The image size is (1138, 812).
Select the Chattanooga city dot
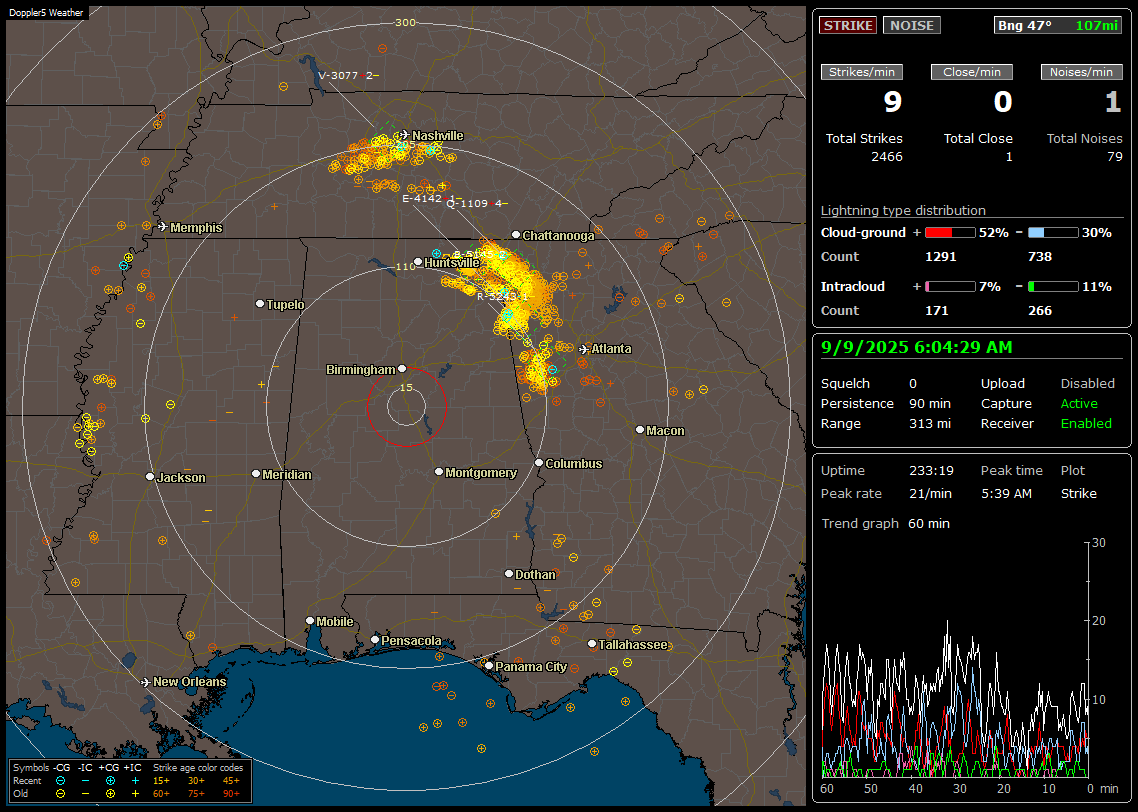tap(515, 234)
